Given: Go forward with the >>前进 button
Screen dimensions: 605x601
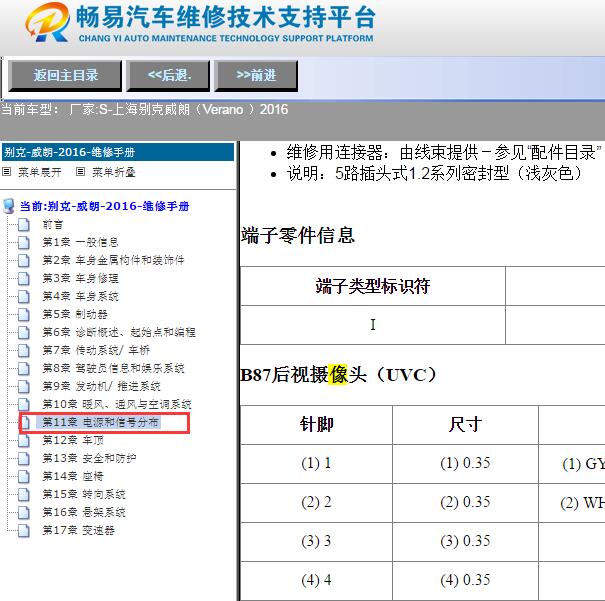Looking at the screenshot, I should click(x=256, y=76).
